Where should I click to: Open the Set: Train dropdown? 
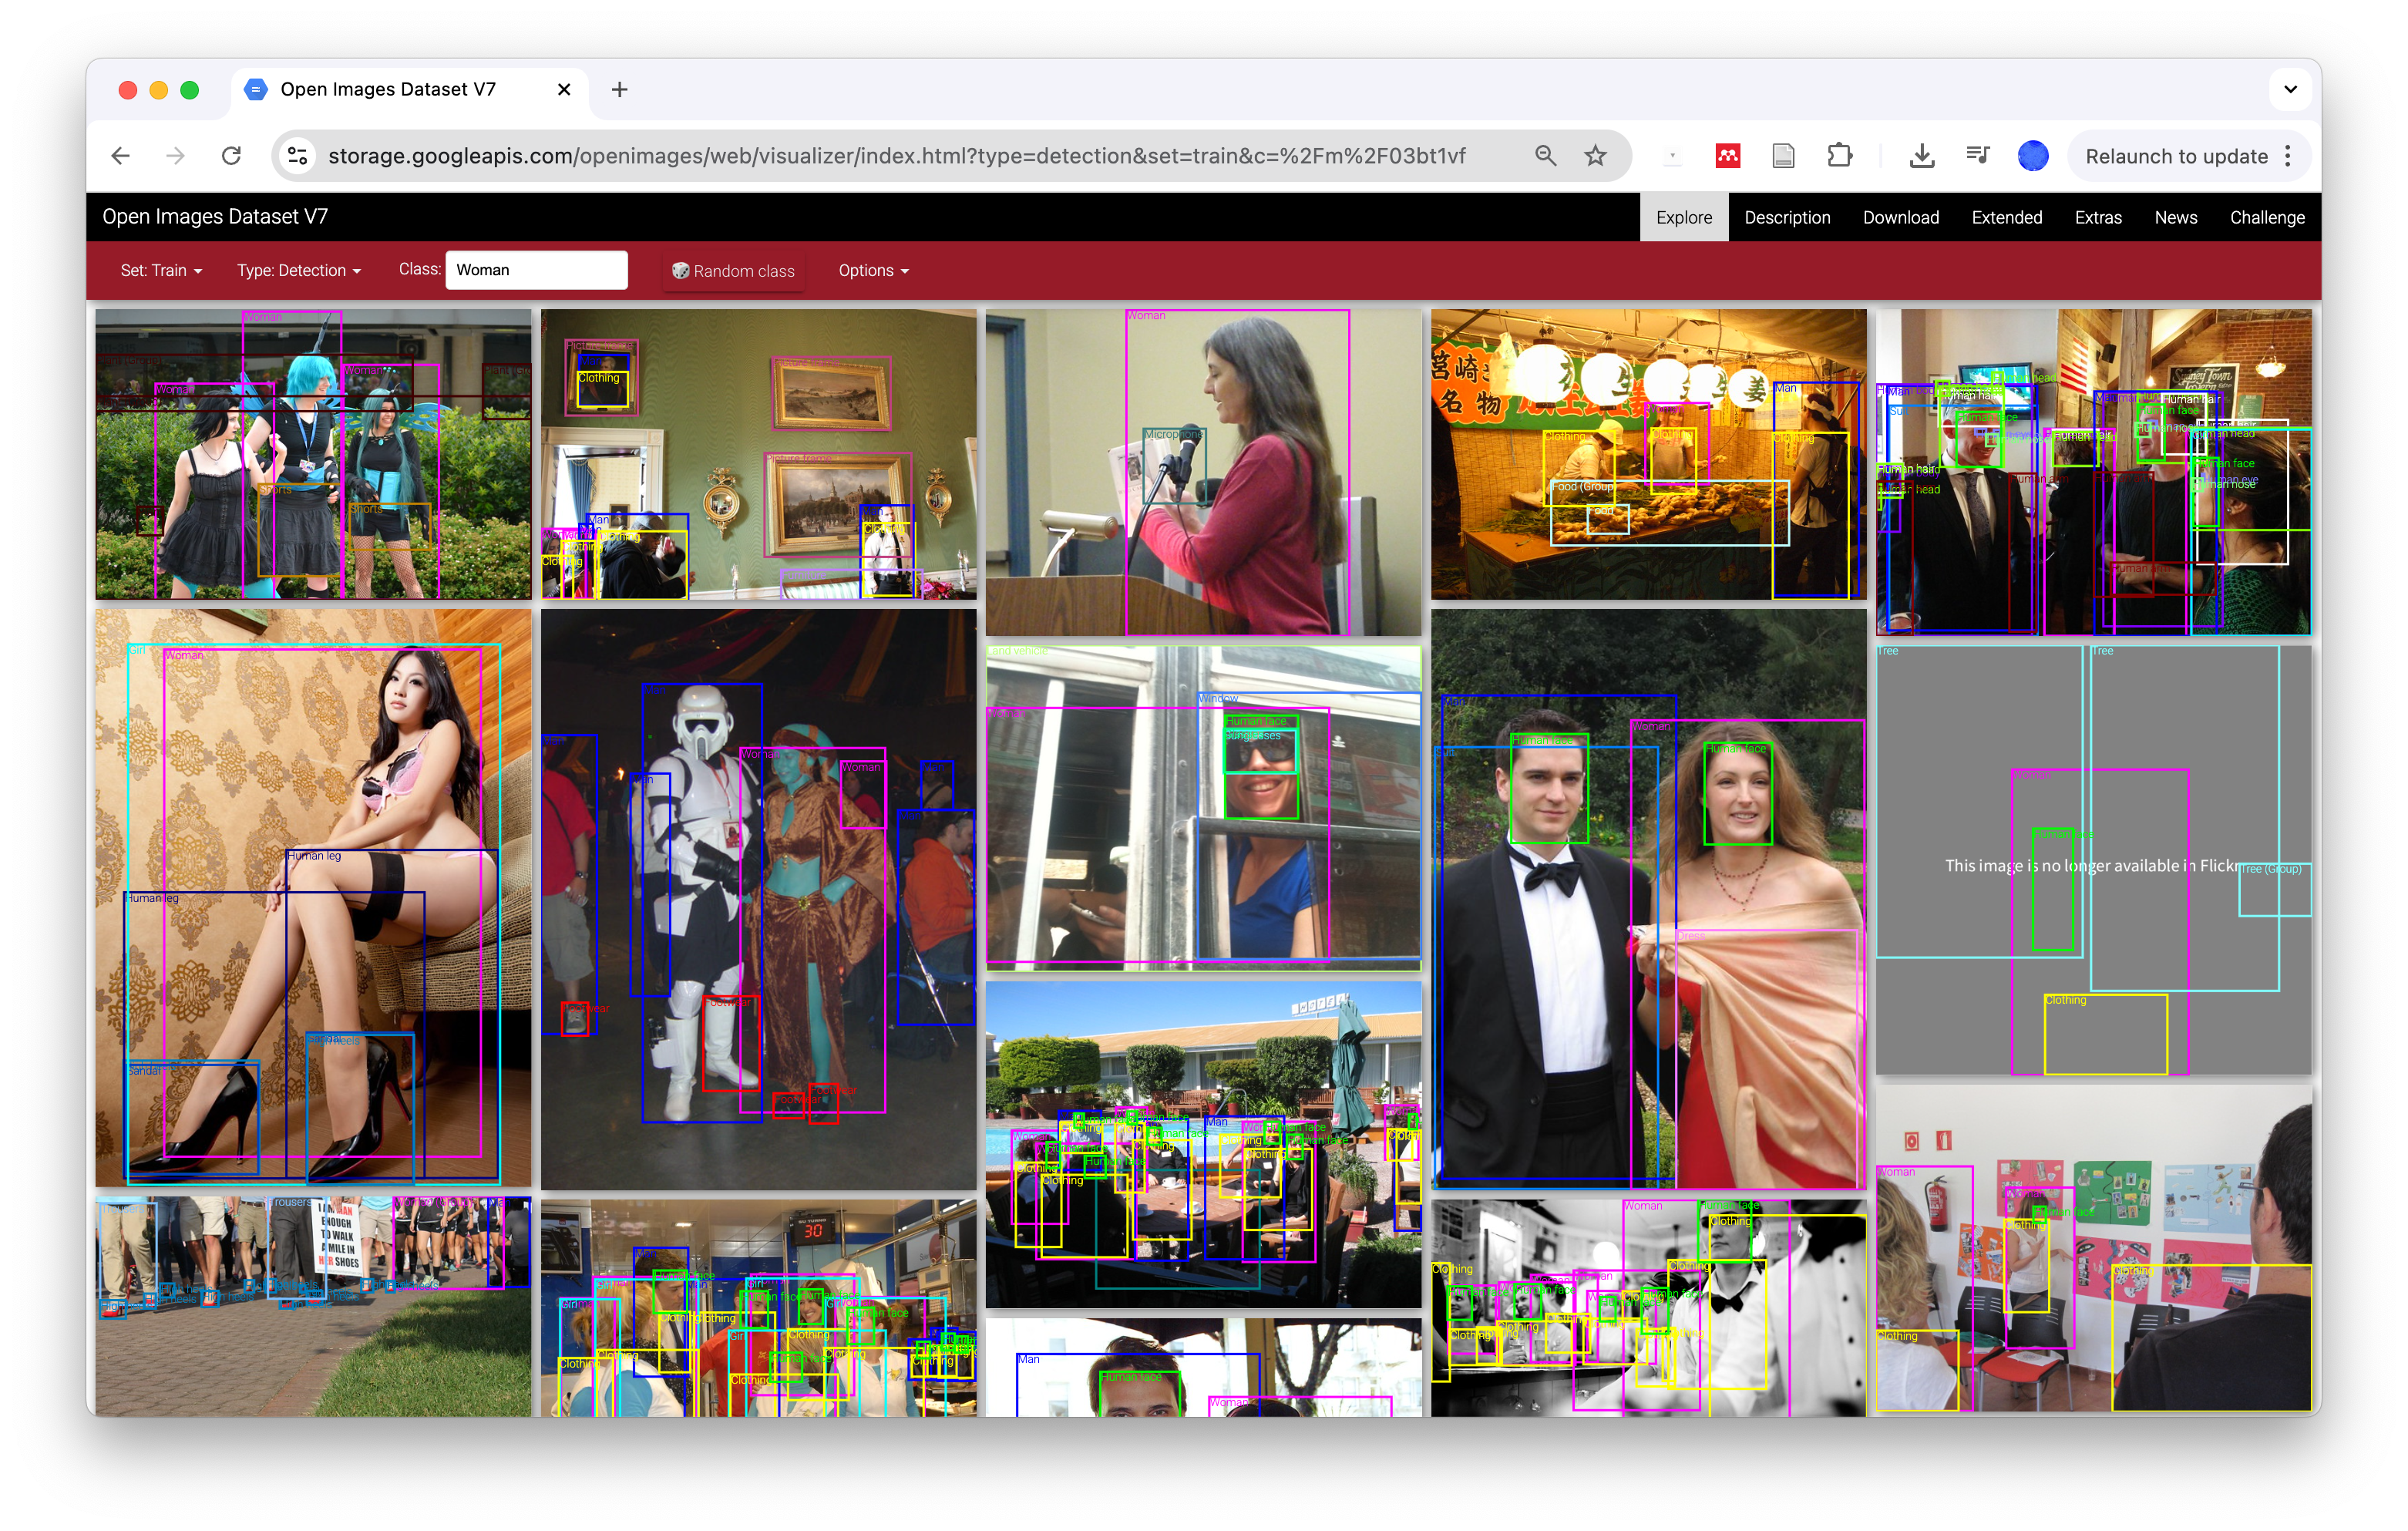tap(161, 271)
